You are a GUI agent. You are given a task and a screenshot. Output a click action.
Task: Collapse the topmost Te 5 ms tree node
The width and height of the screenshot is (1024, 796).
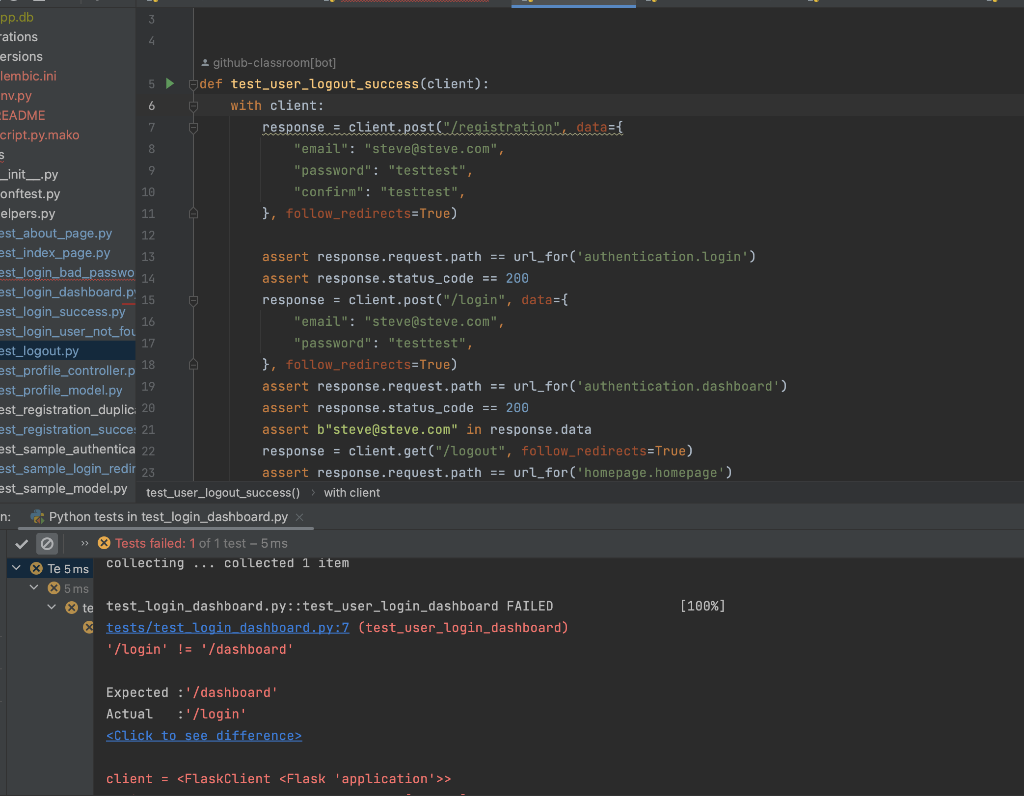tap(17, 567)
